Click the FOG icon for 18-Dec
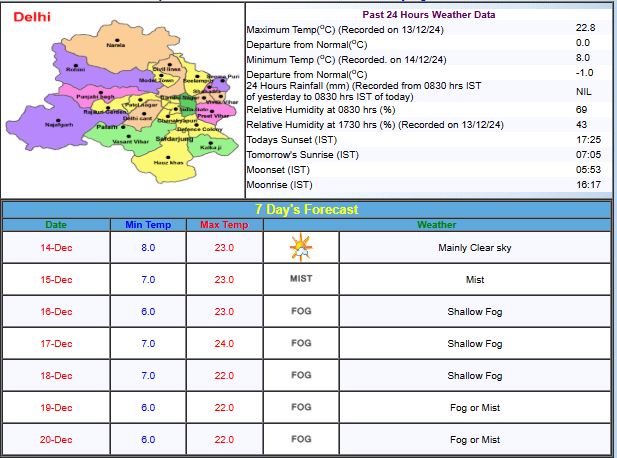 click(300, 376)
